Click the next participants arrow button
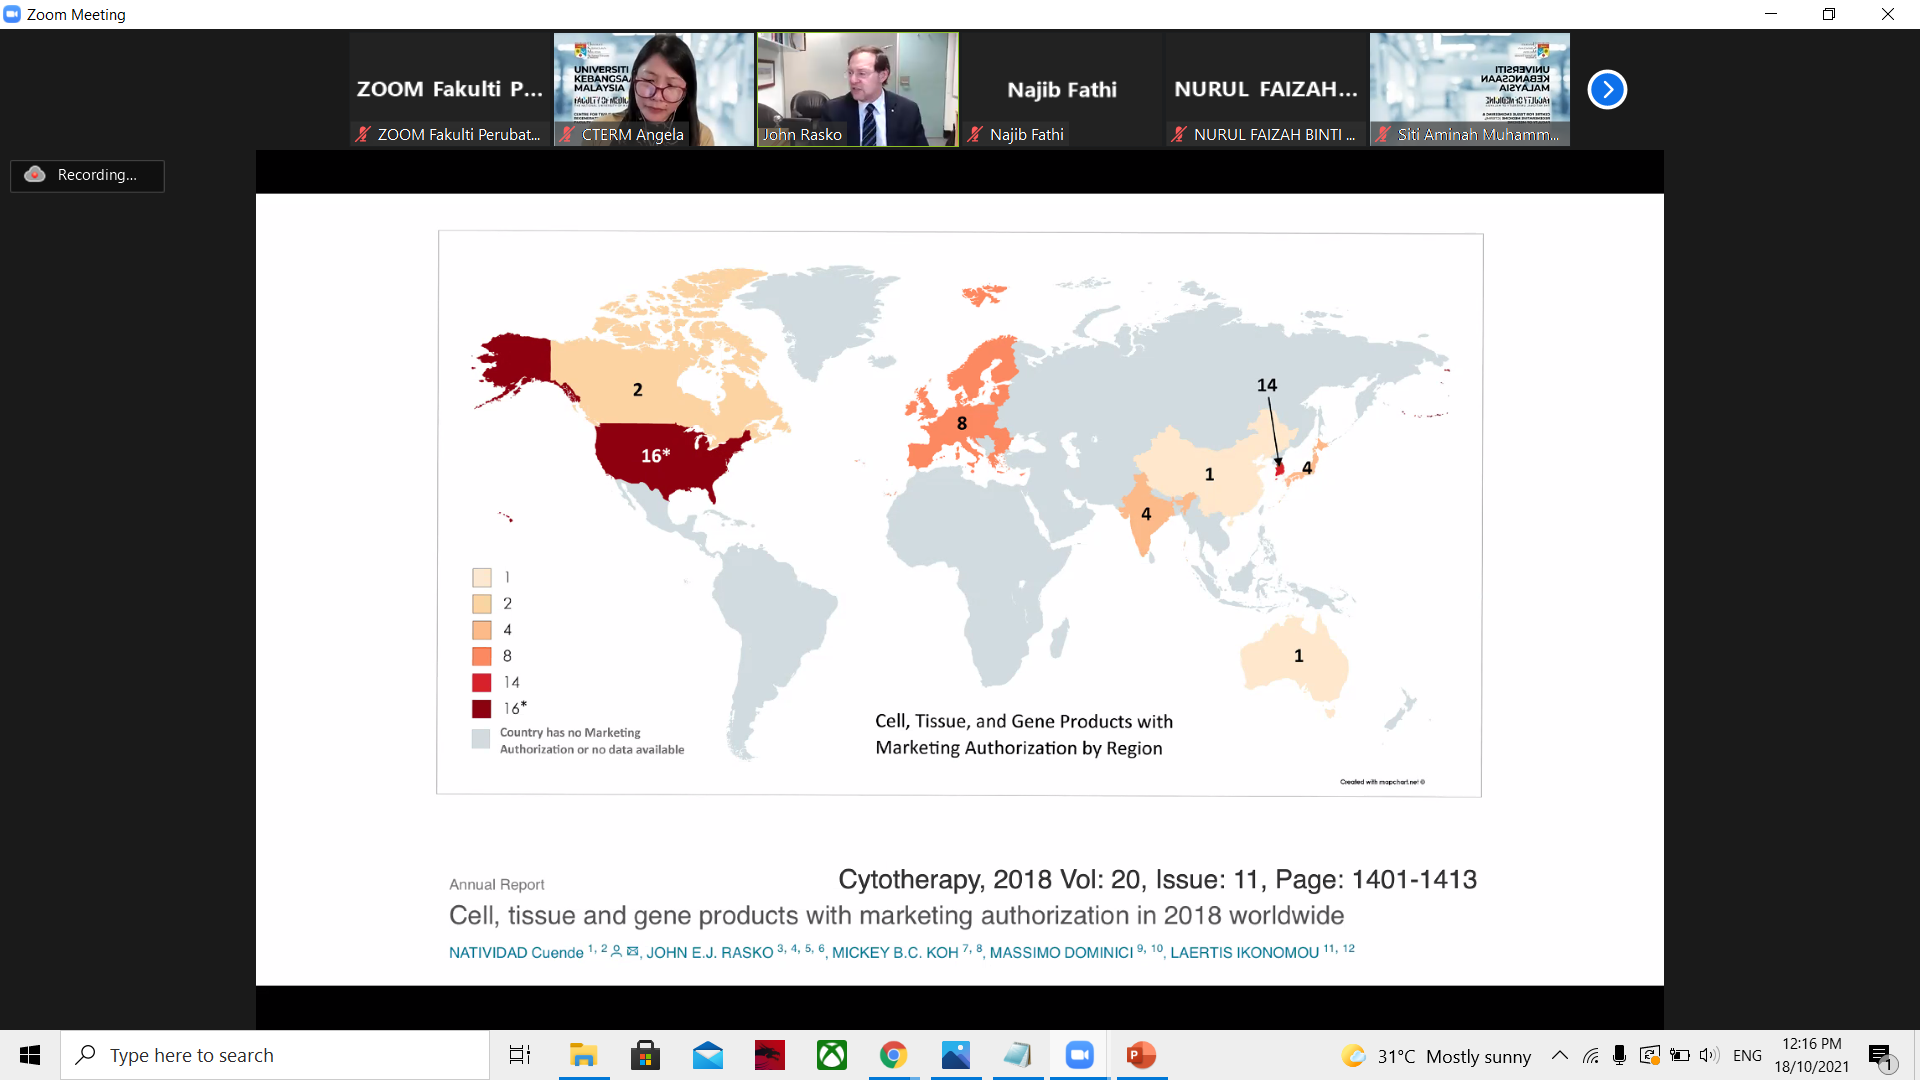 click(x=1607, y=90)
